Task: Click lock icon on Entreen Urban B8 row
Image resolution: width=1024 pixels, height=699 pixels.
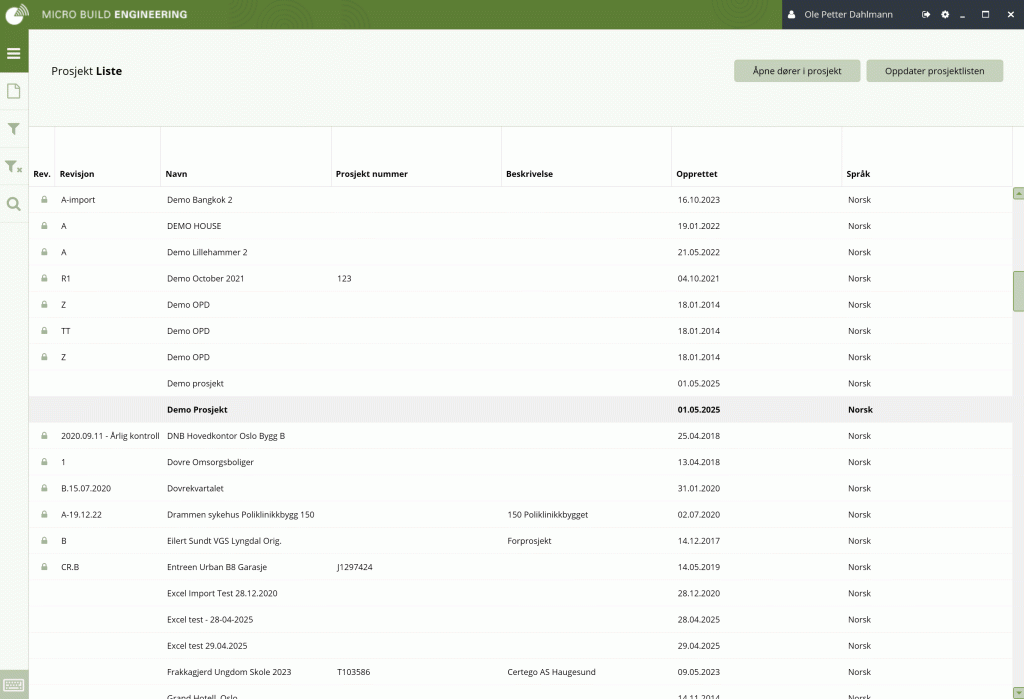Action: [44, 566]
